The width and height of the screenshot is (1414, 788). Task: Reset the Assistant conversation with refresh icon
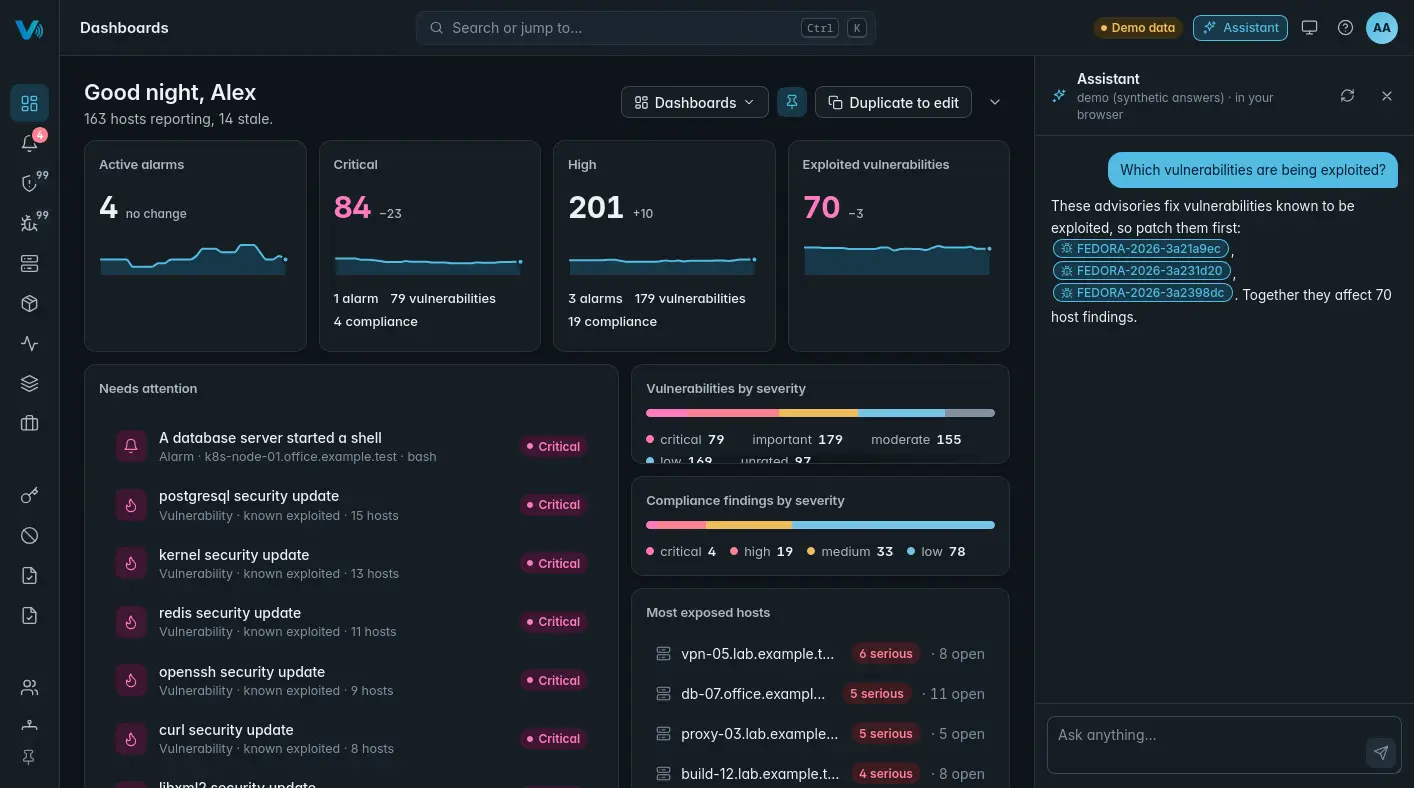pos(1347,96)
